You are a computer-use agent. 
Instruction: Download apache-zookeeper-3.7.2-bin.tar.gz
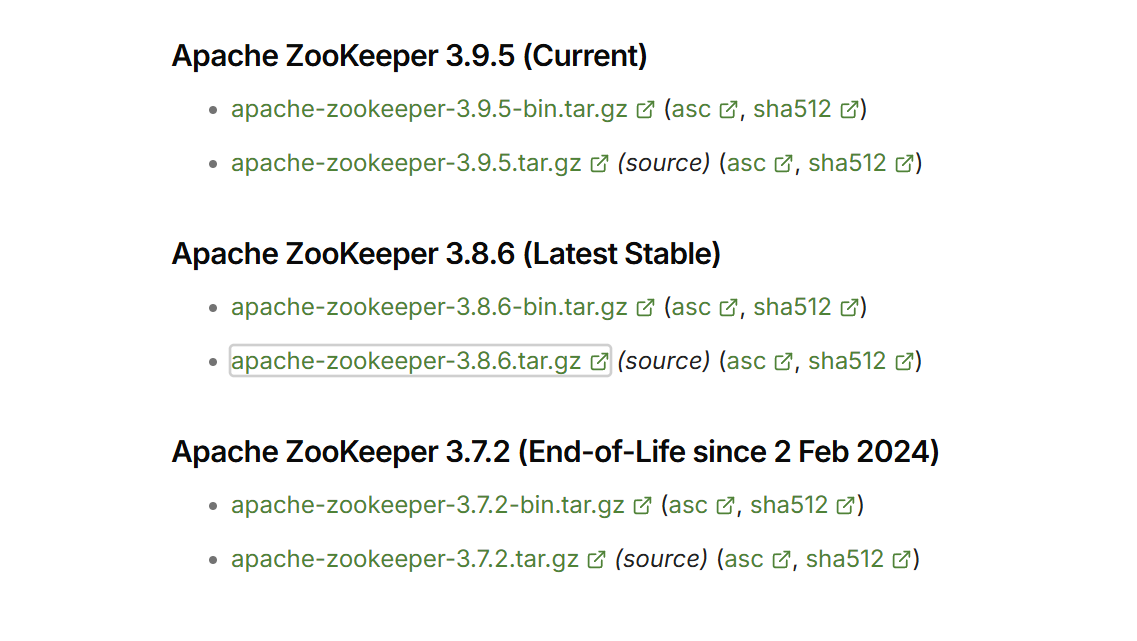(428, 505)
